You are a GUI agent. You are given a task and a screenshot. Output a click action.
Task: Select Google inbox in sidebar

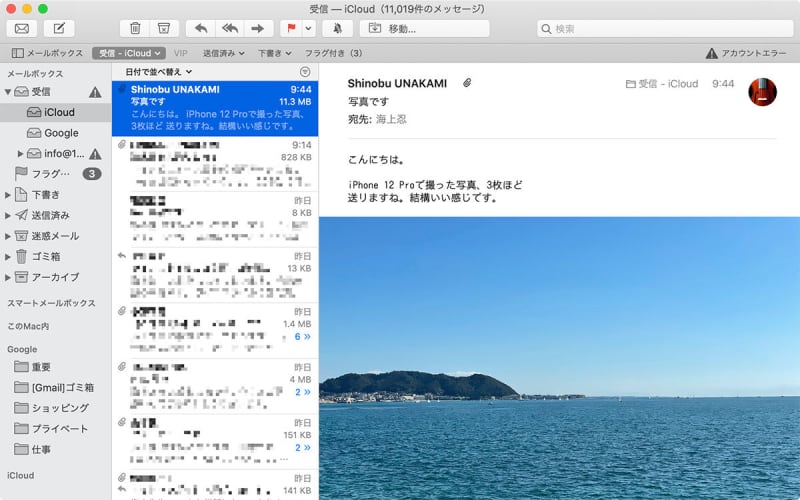click(56, 133)
